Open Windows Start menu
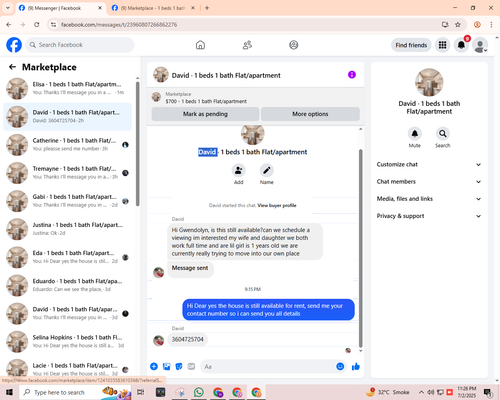Image resolution: width=500 pixels, height=400 pixels. 9,392
